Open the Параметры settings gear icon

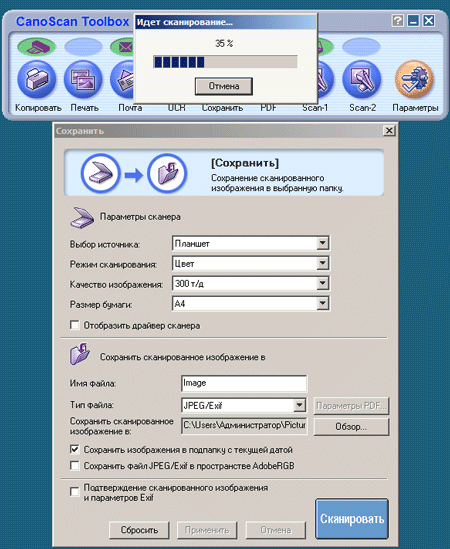tap(414, 79)
